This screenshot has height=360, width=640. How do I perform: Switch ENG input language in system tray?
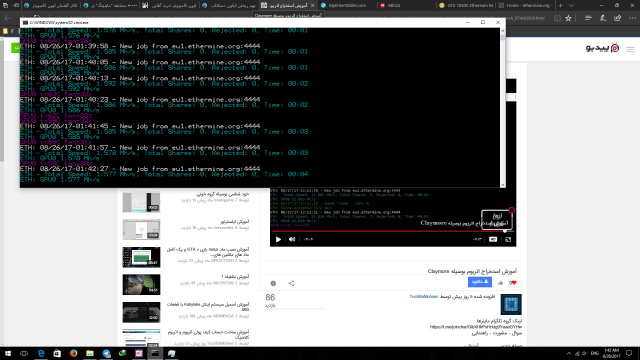595,353
